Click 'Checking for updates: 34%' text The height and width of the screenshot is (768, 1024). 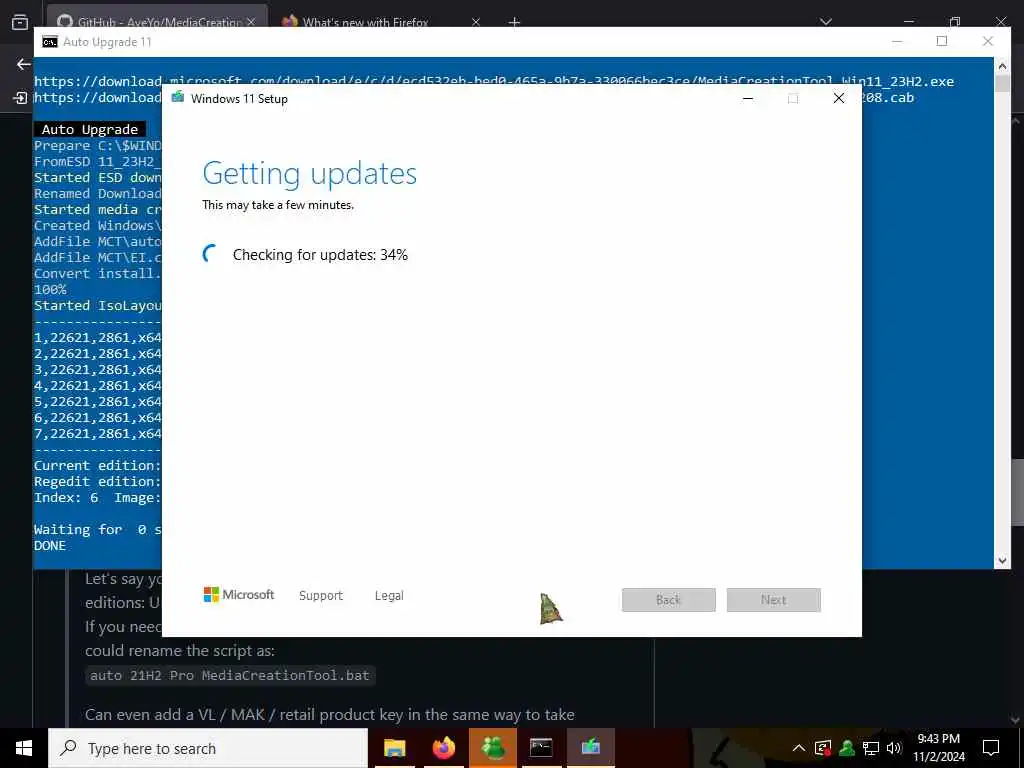click(320, 255)
